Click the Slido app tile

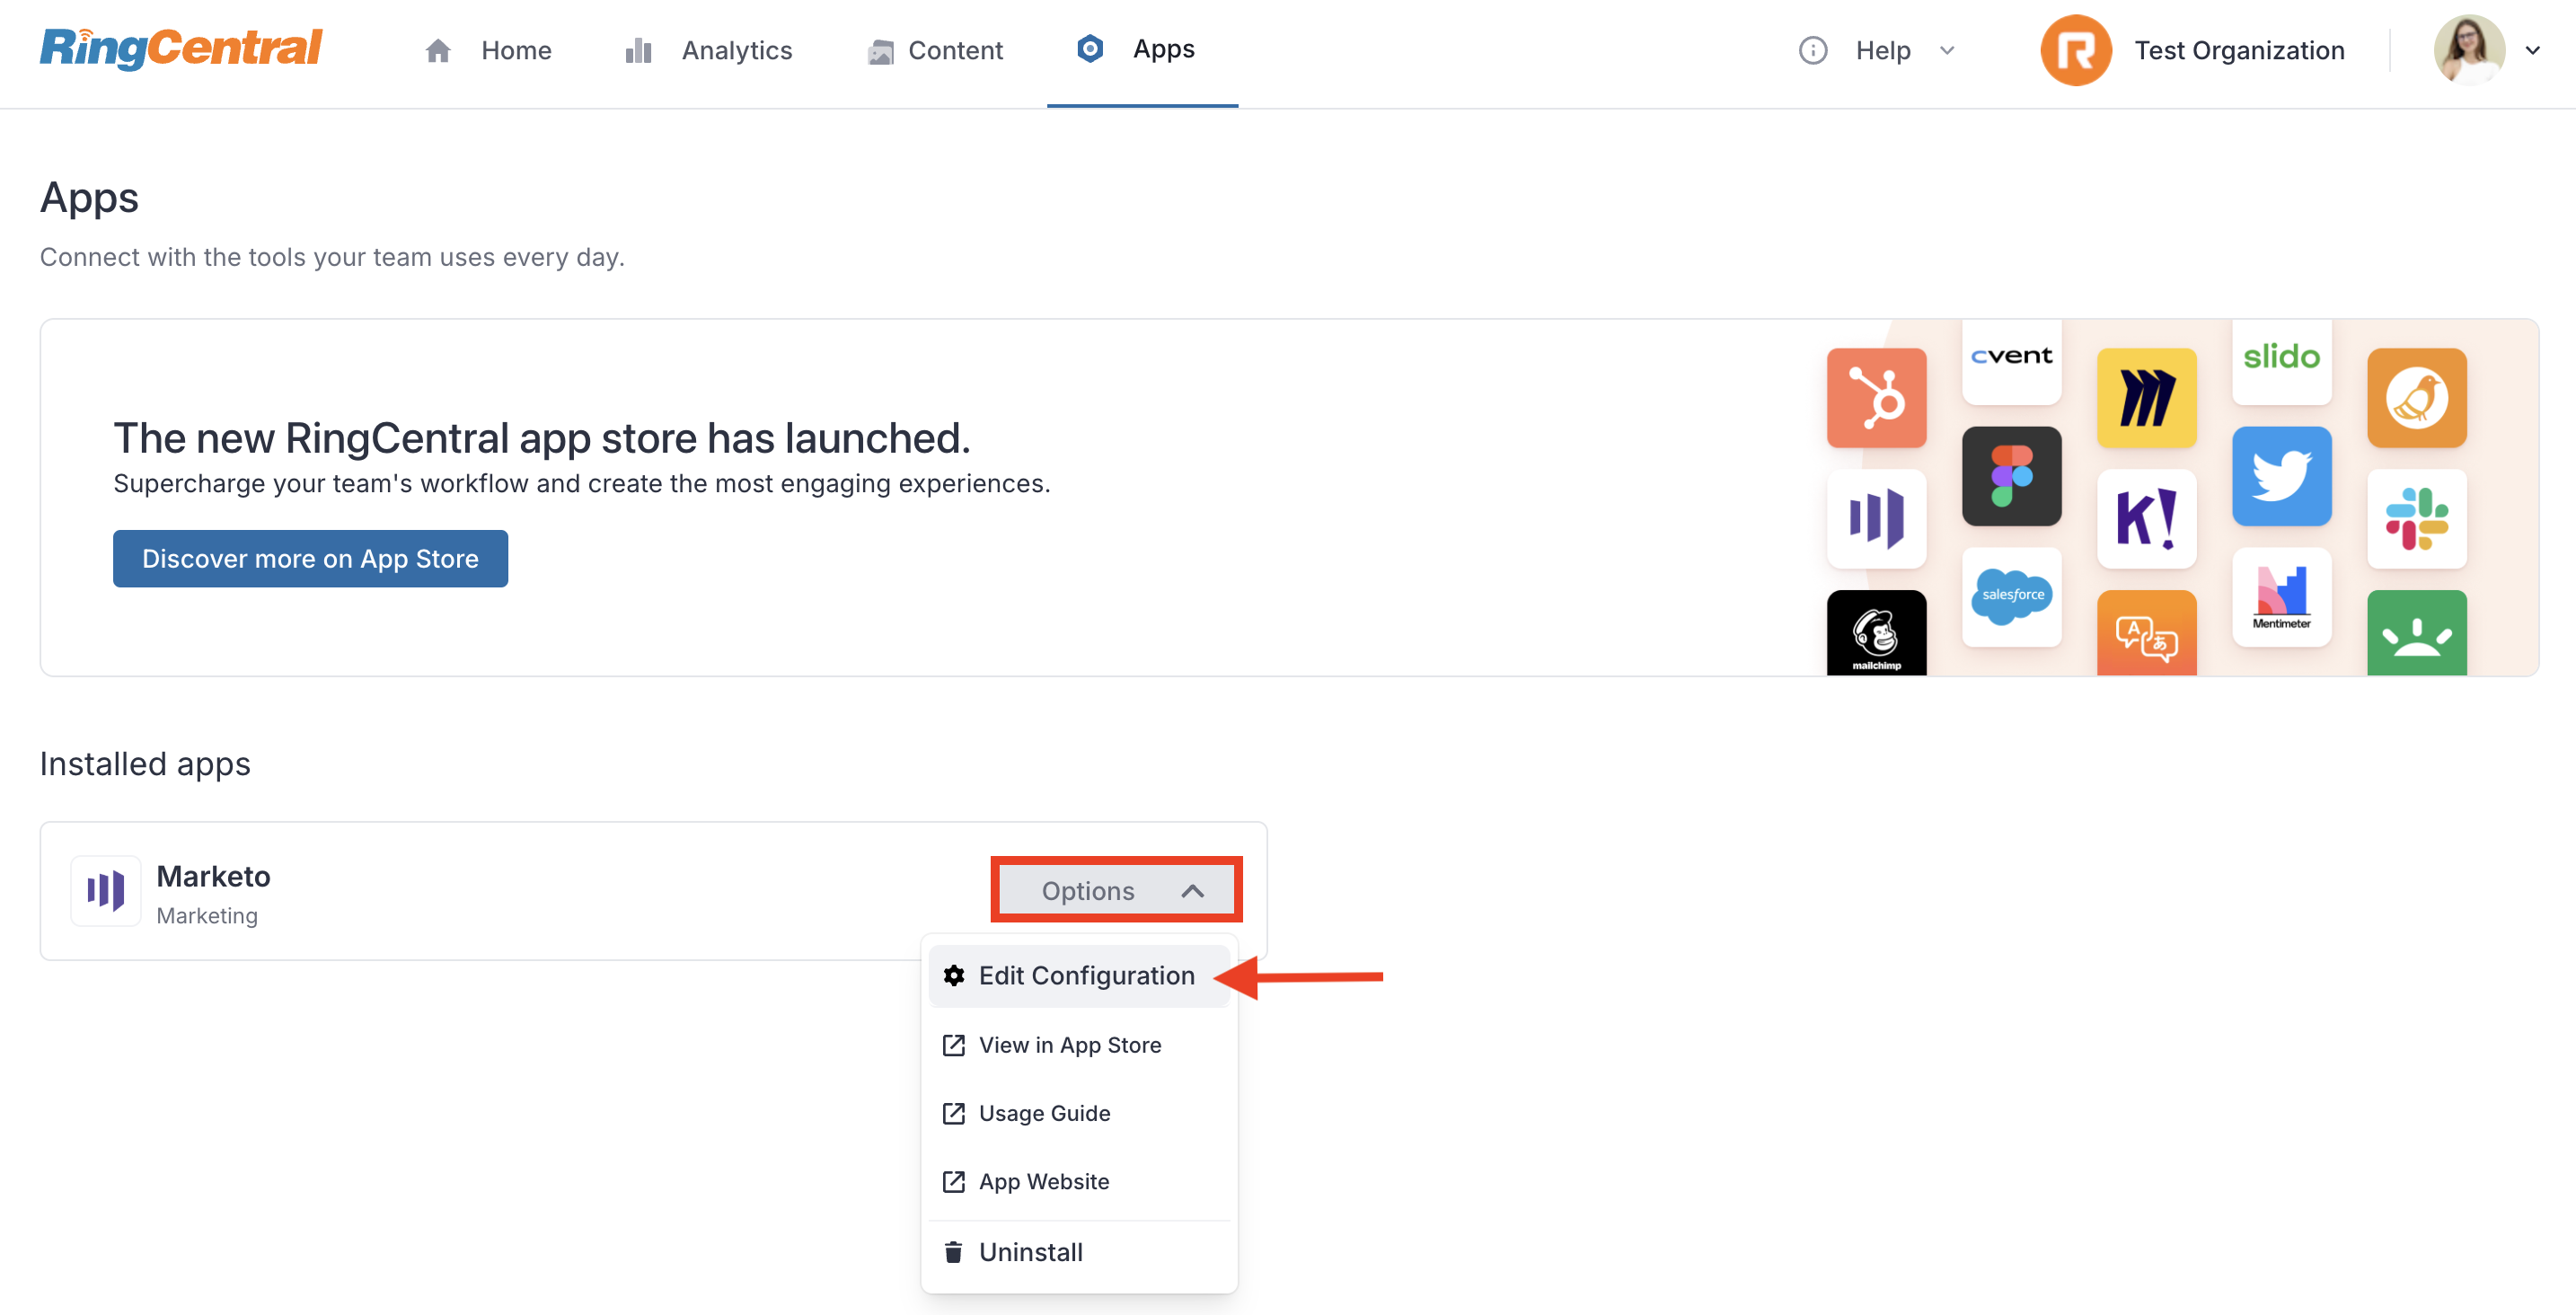(x=2281, y=362)
